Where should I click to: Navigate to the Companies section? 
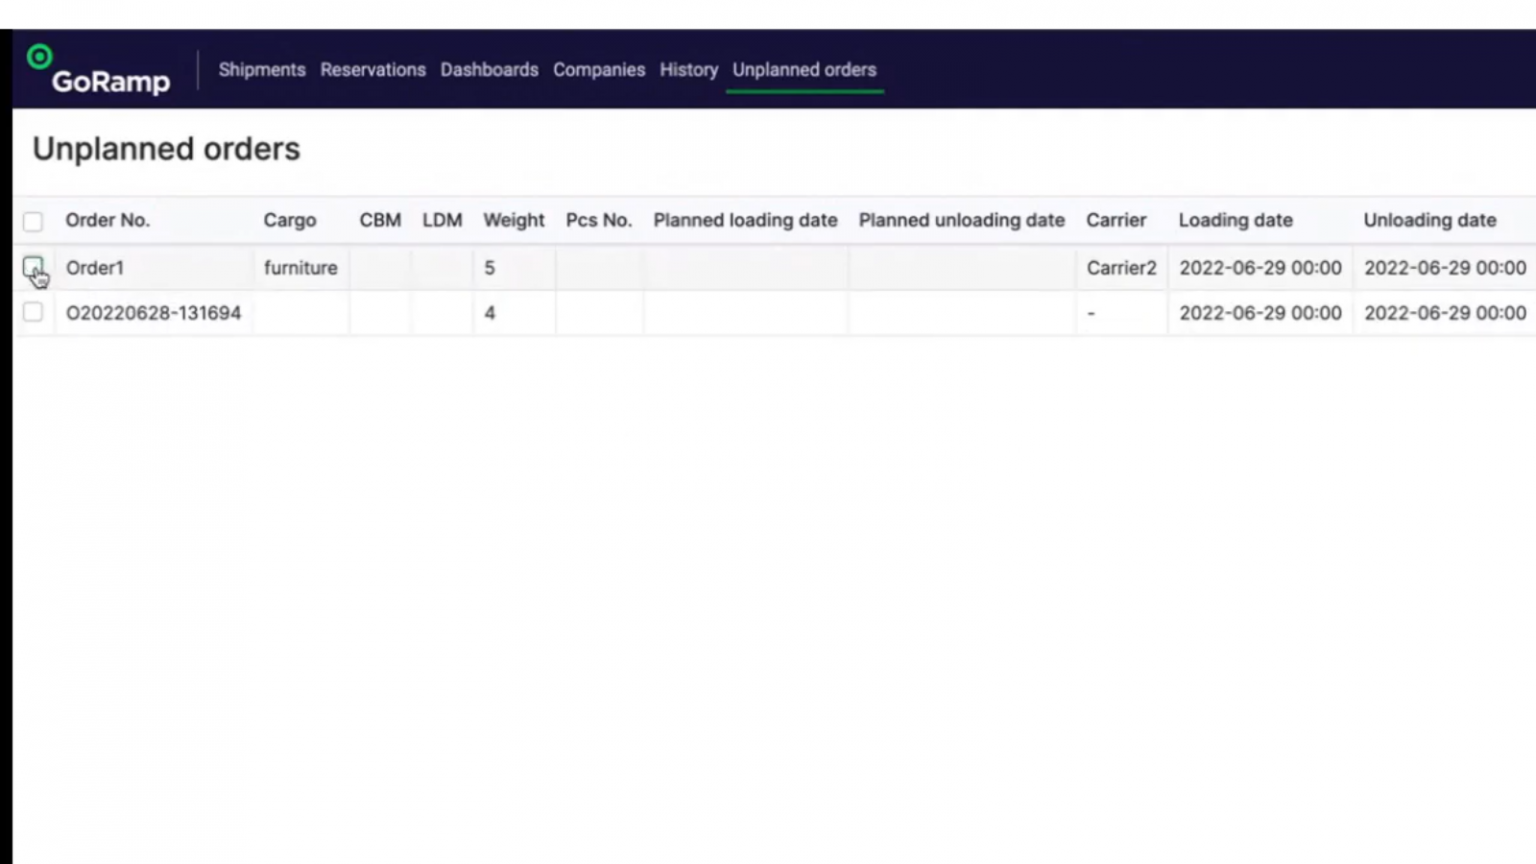(598, 70)
